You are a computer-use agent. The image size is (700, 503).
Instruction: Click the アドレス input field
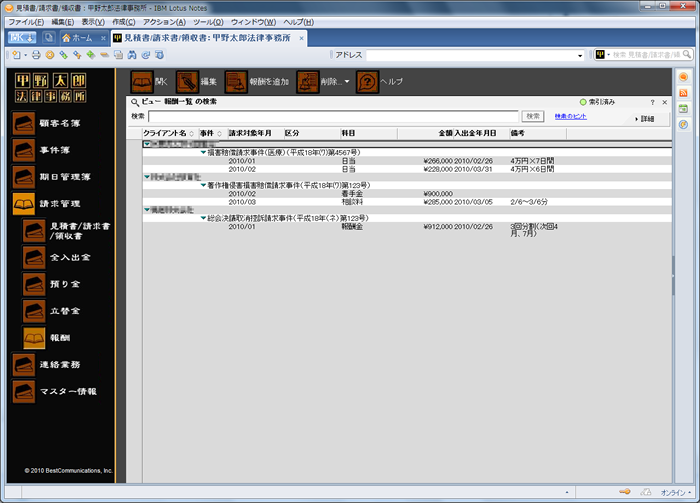pos(471,55)
